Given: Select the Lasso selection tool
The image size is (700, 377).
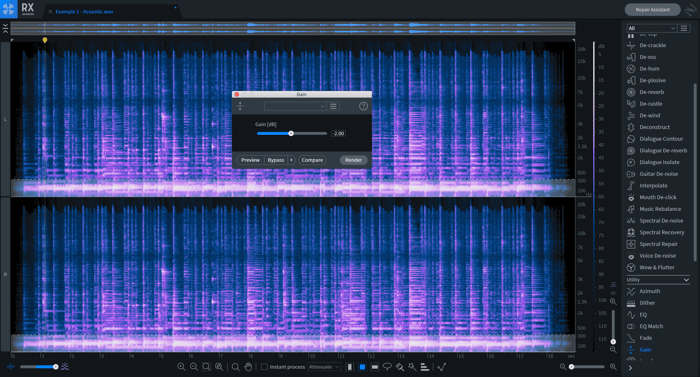Looking at the screenshot, I should [387, 367].
